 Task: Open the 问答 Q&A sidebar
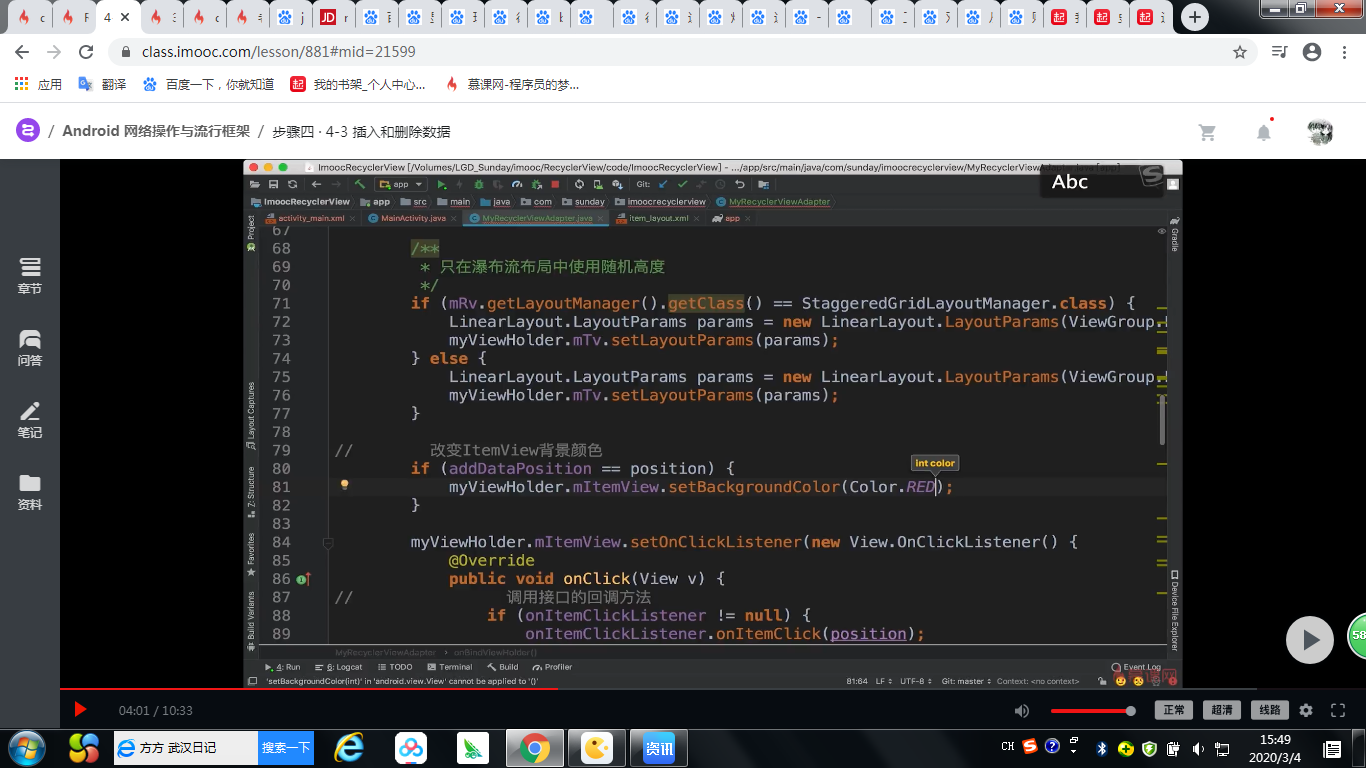coord(30,348)
